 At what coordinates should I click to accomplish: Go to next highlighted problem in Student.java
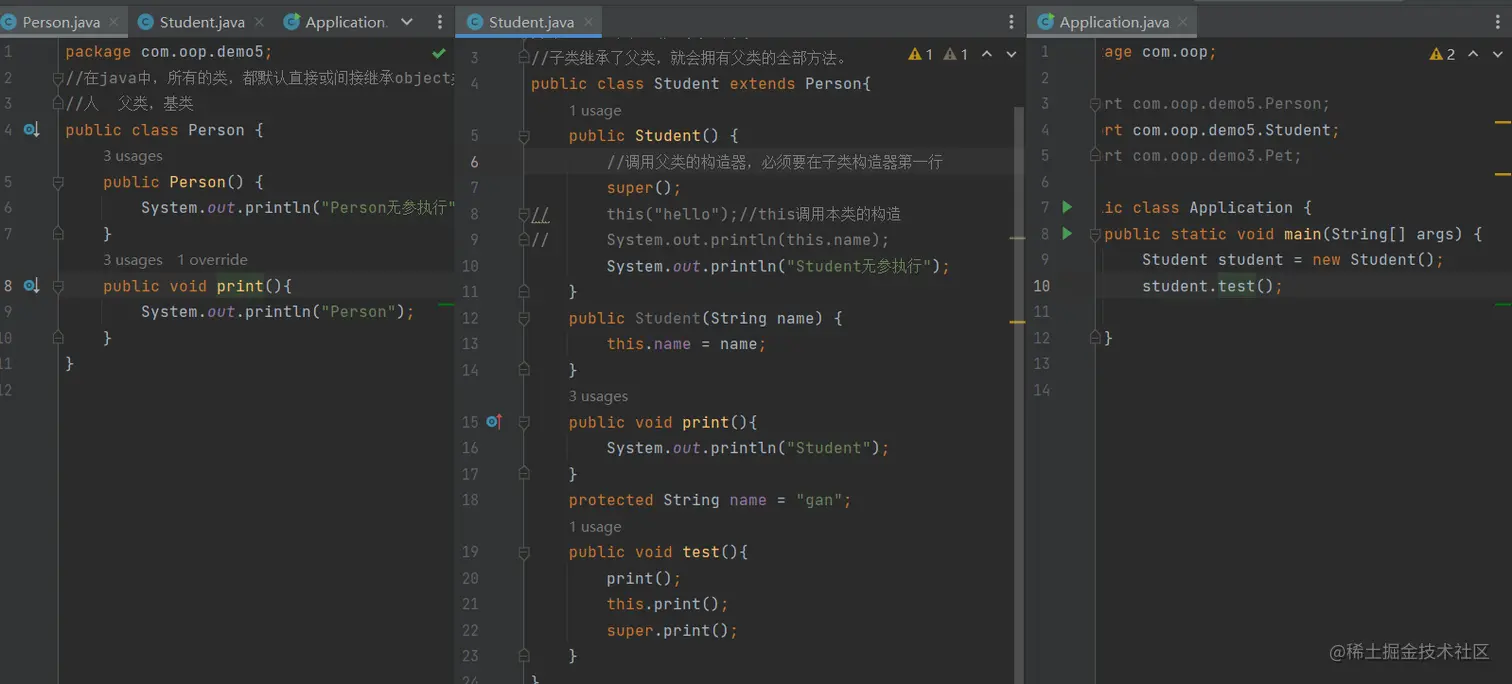coord(1011,54)
